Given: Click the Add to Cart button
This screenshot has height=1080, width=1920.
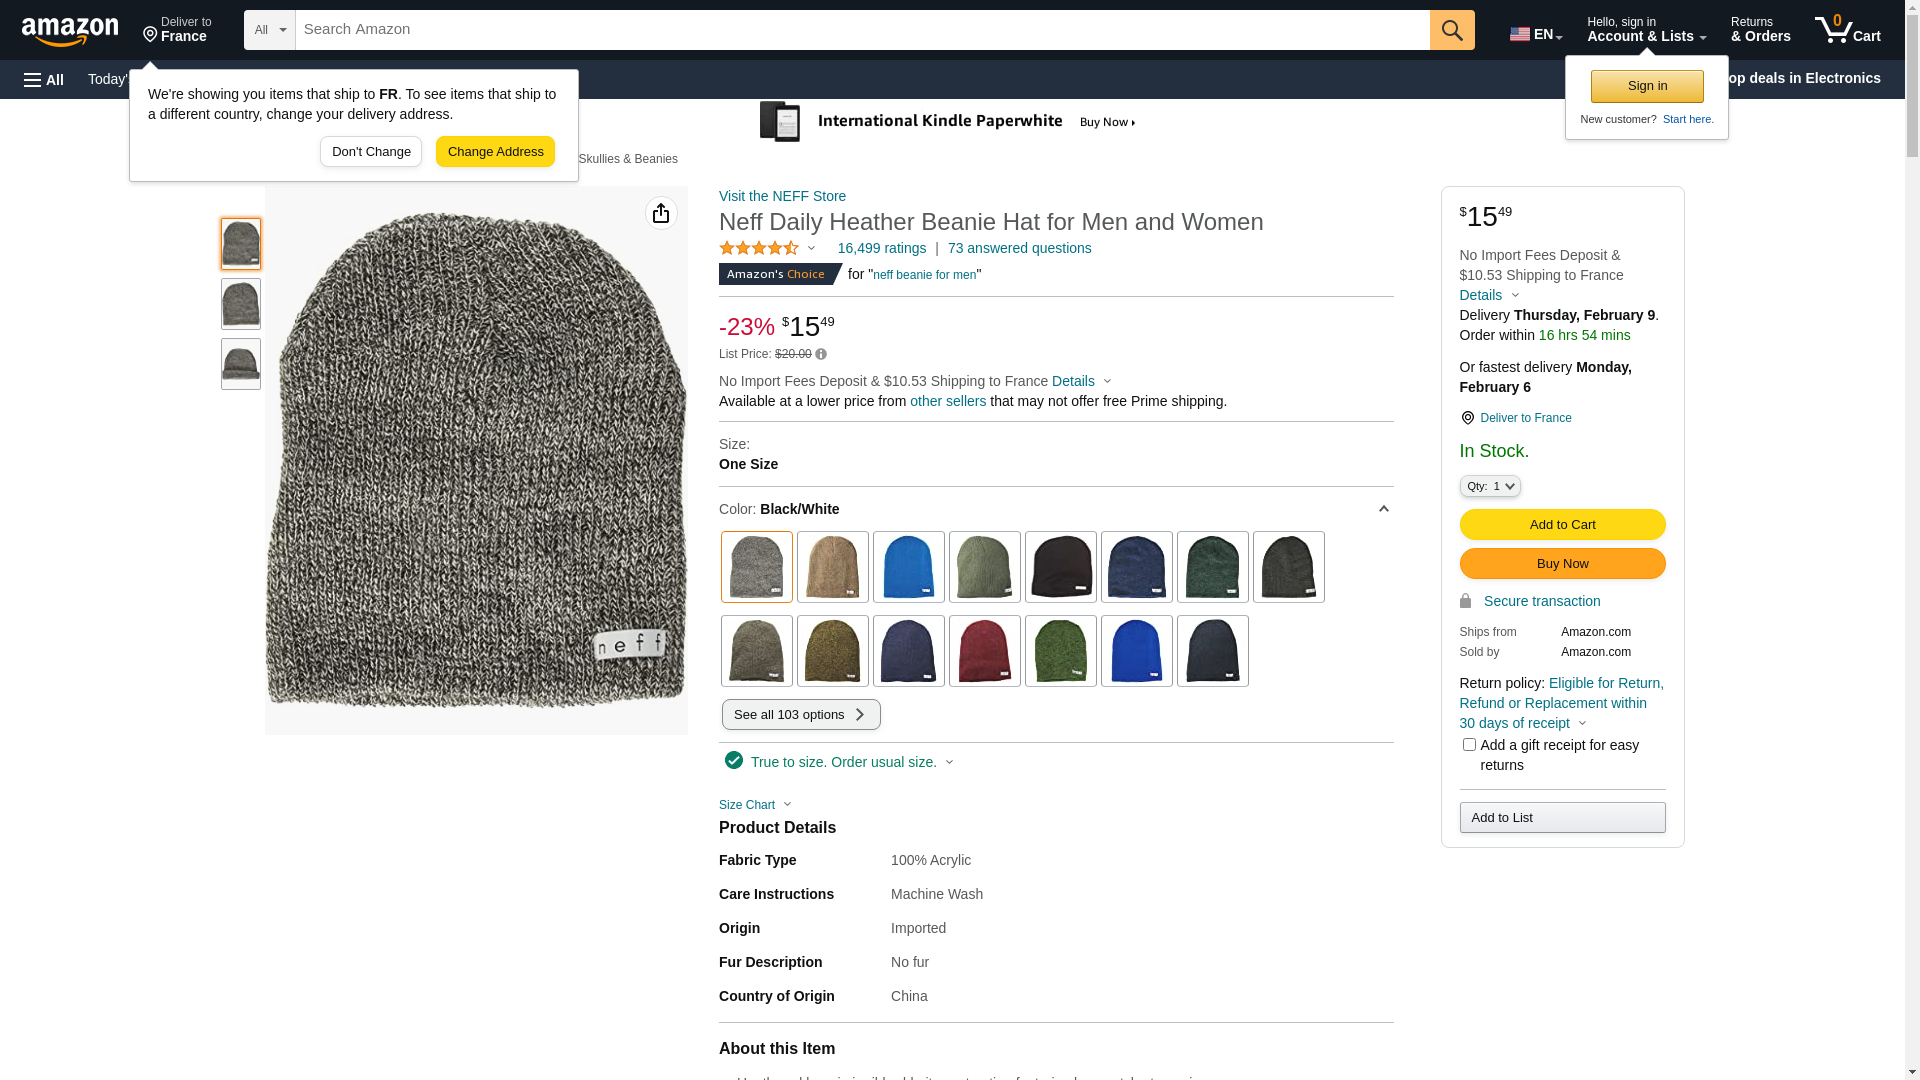Looking at the screenshot, I should 1562,524.
